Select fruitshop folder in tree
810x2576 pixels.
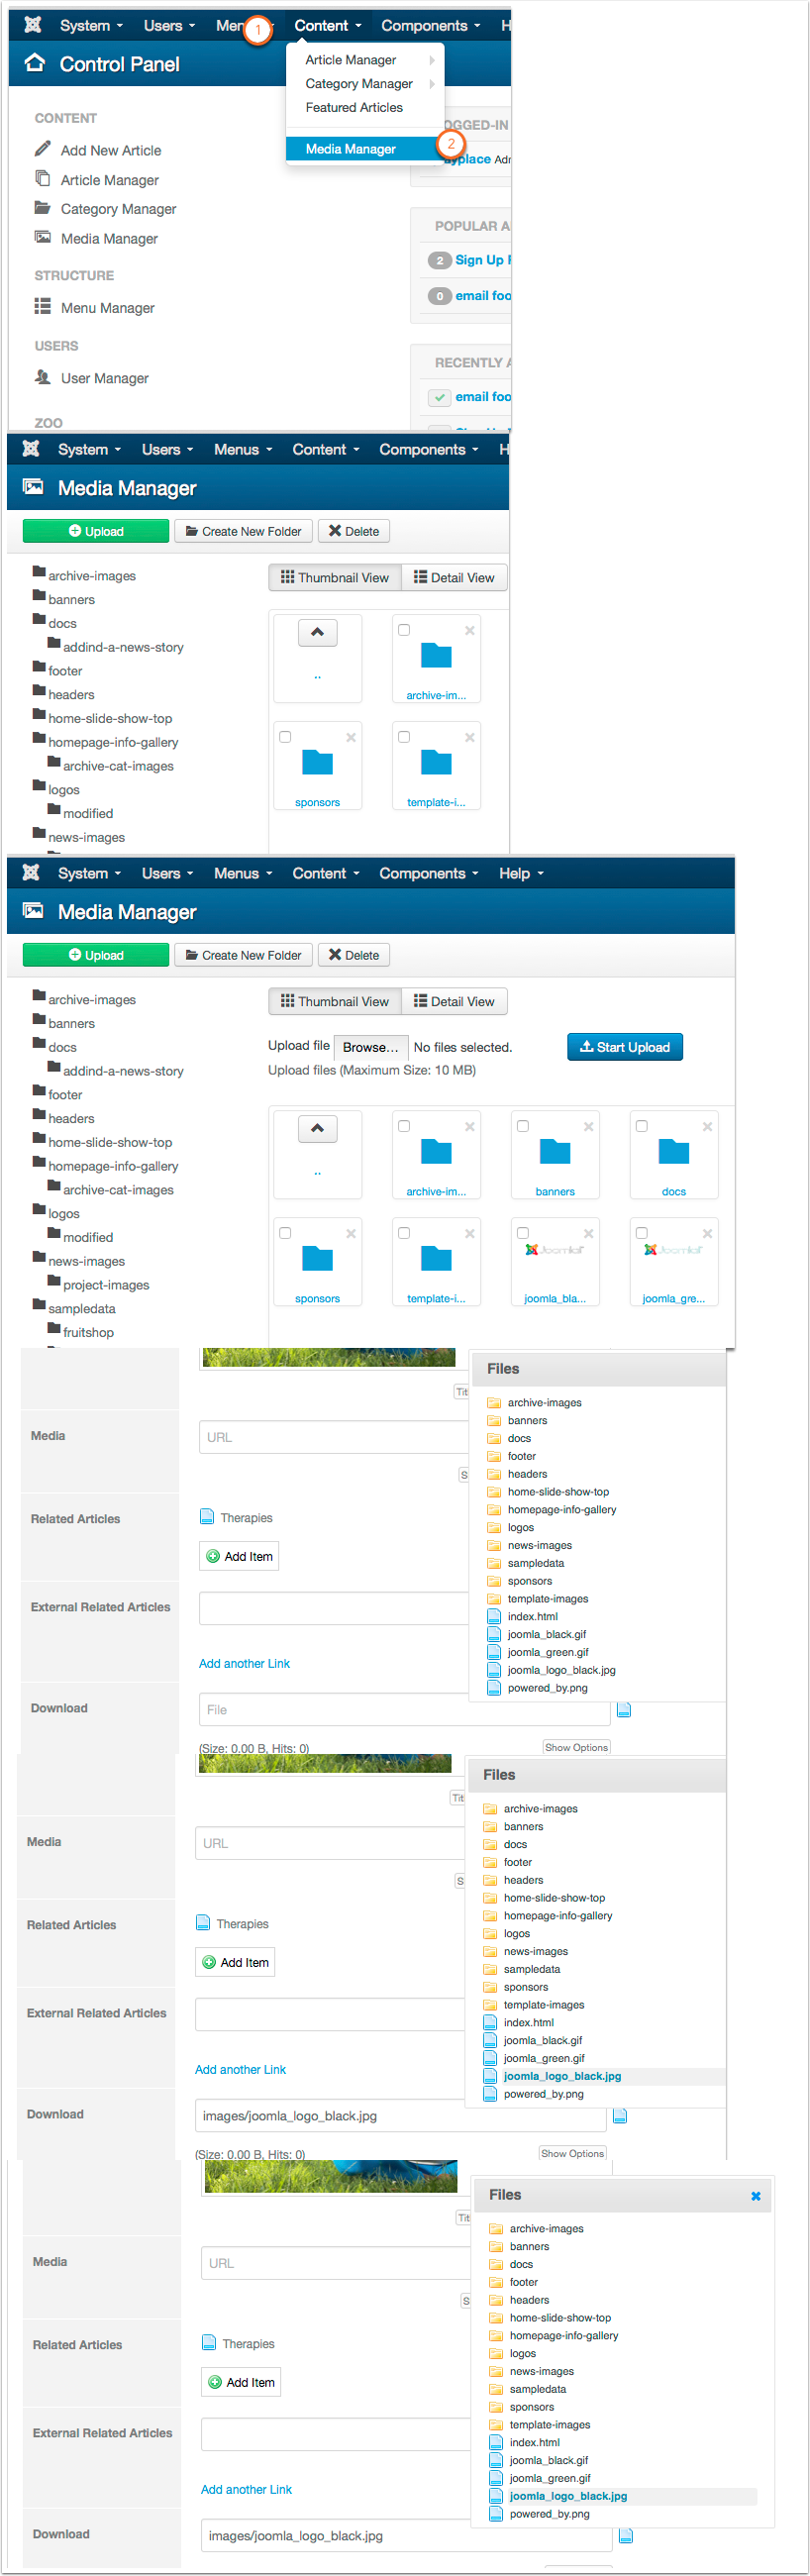88,1332
